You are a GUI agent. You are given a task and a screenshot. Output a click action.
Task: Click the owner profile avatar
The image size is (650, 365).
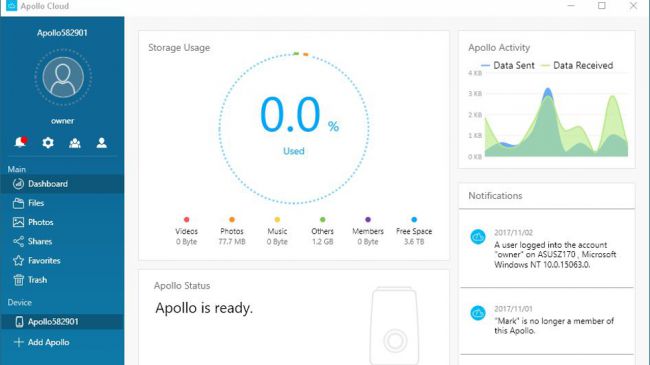(x=63, y=77)
